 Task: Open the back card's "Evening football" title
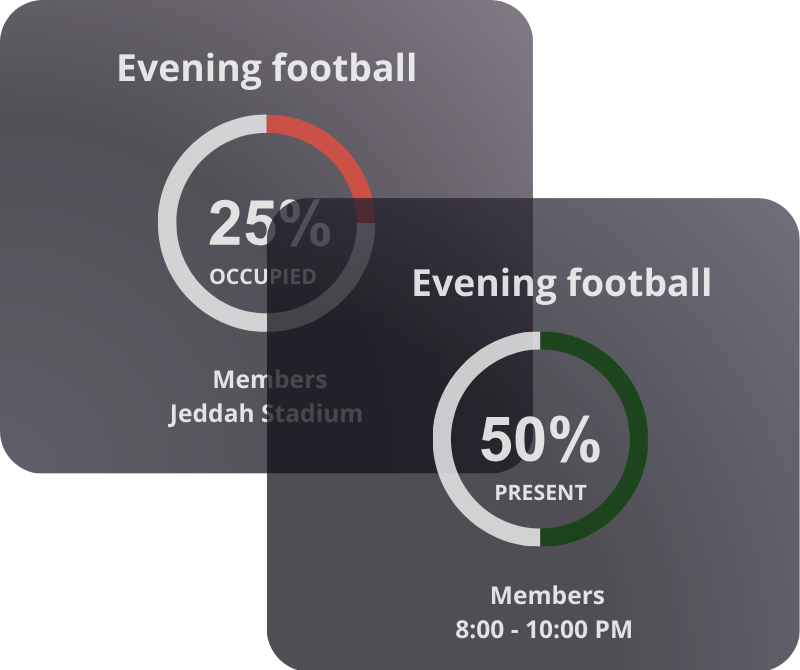pyautogui.click(x=266, y=68)
